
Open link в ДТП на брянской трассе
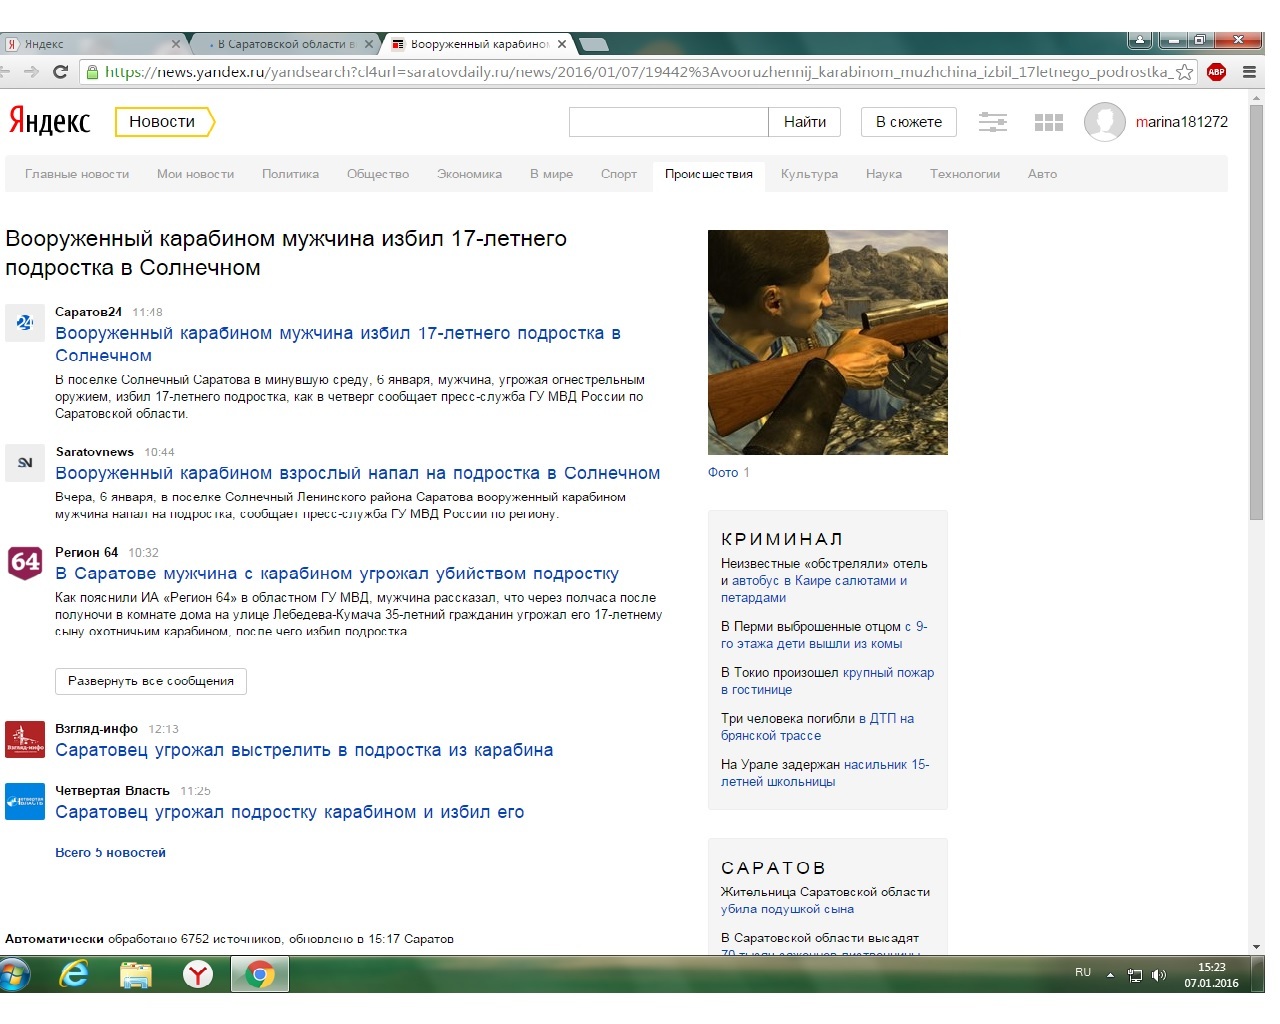[818, 727]
